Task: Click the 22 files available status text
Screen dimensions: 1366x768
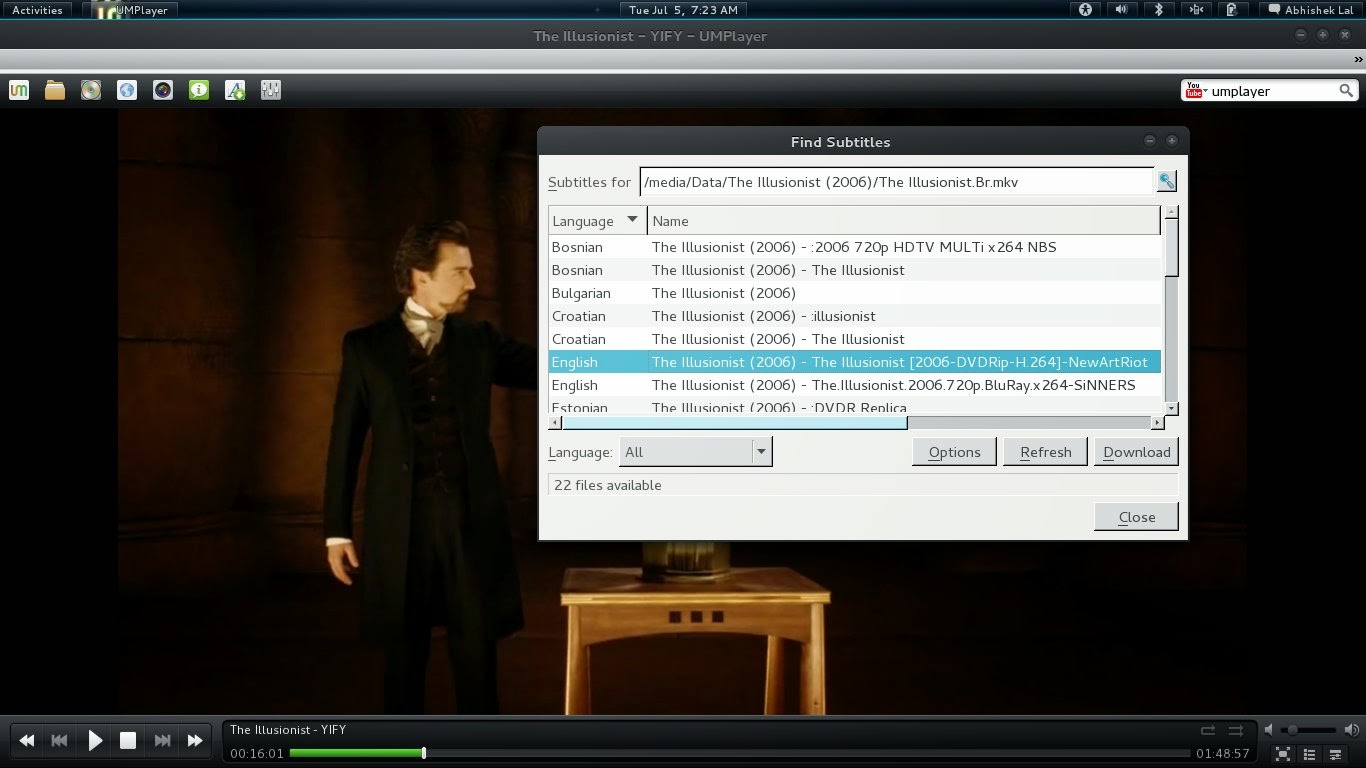Action: coord(608,485)
